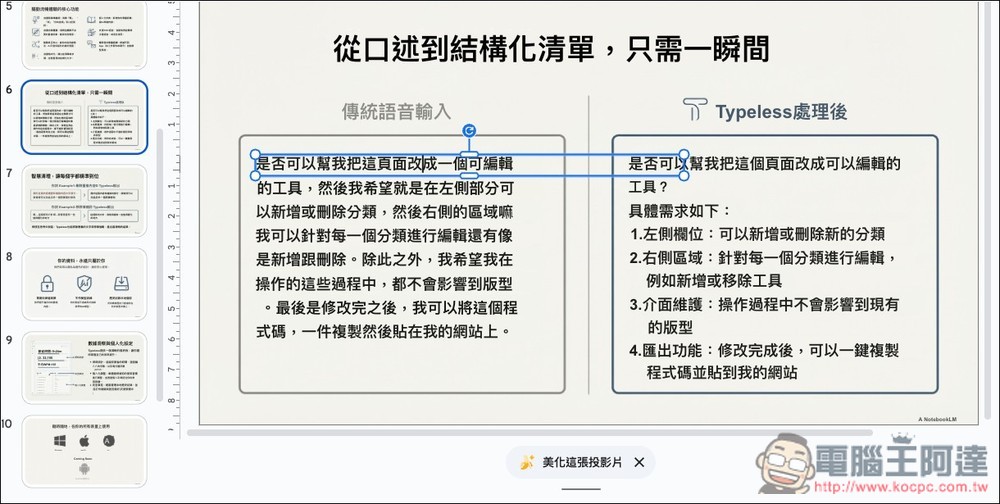Screen dimensions: 1000x504
Task: Click list item 4.匯出功能:修改完成後
Action: click(764, 350)
